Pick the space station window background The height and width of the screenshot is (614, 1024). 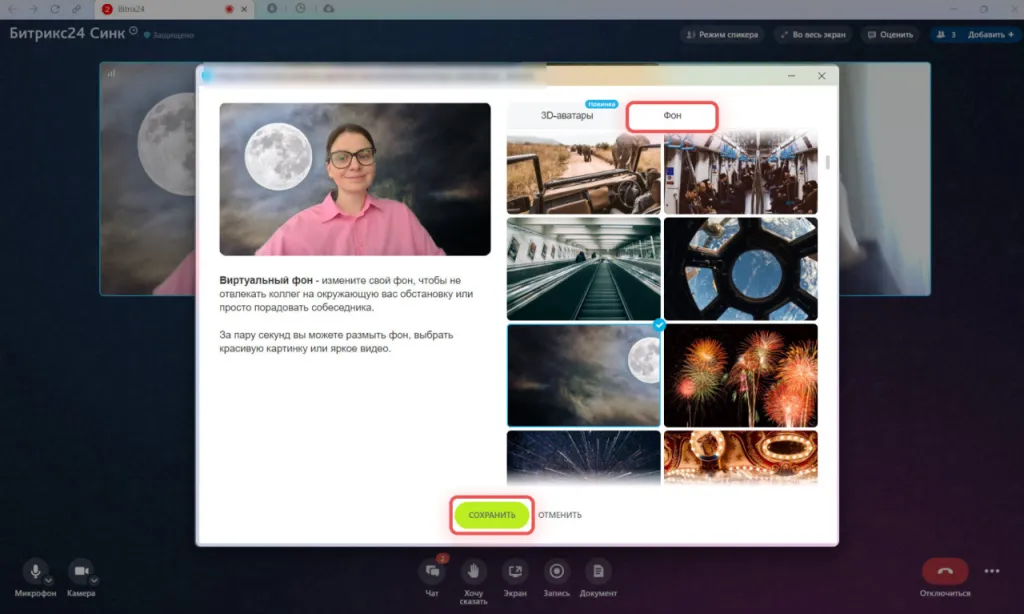point(740,268)
